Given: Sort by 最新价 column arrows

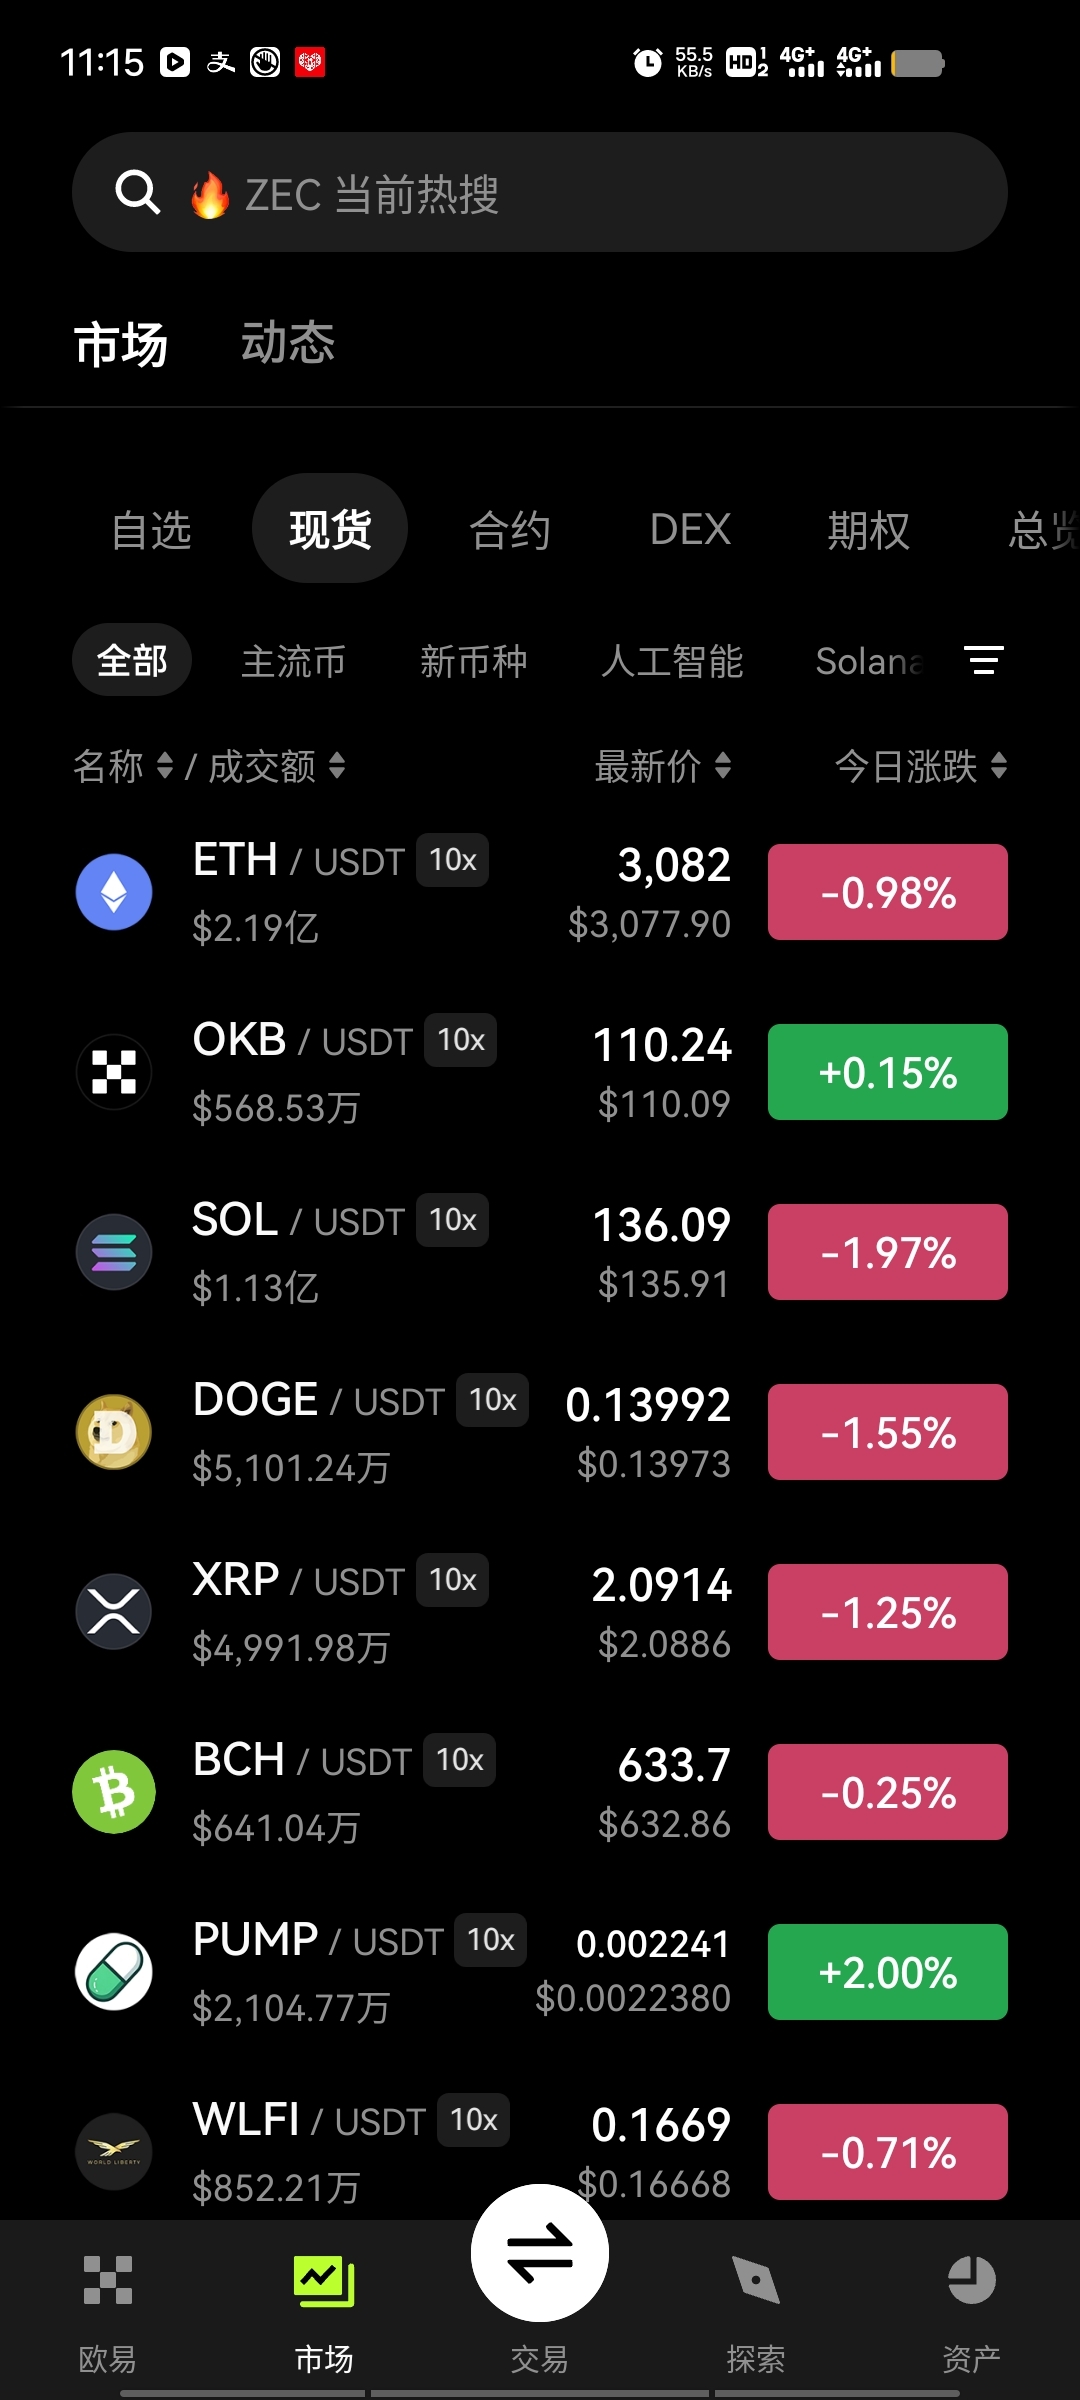Looking at the screenshot, I should click(723, 767).
